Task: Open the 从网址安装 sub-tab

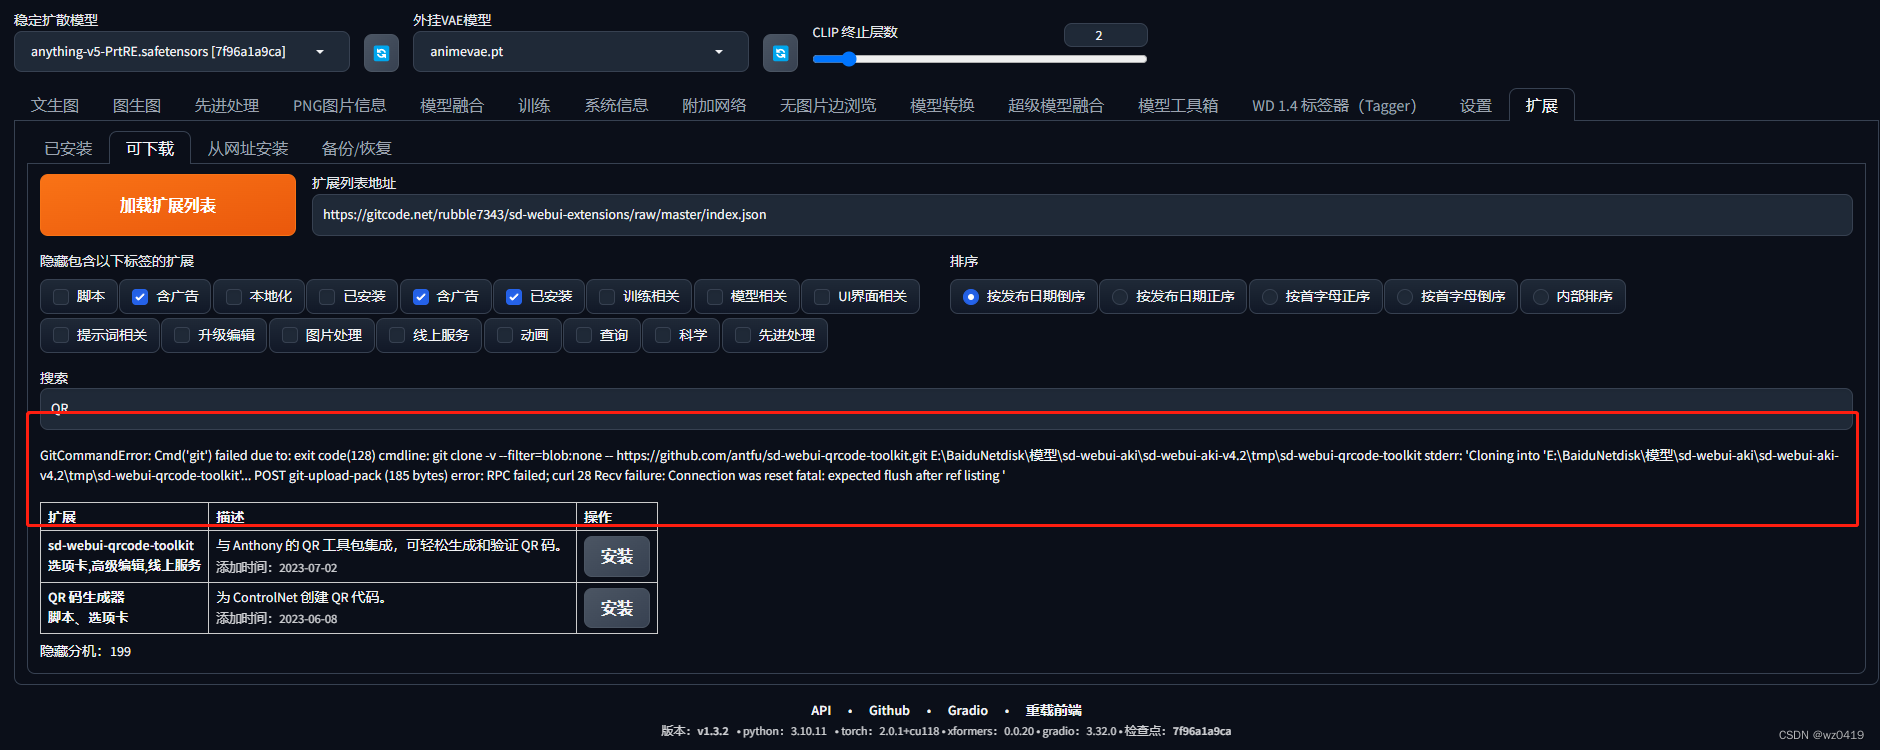Action: (x=248, y=148)
